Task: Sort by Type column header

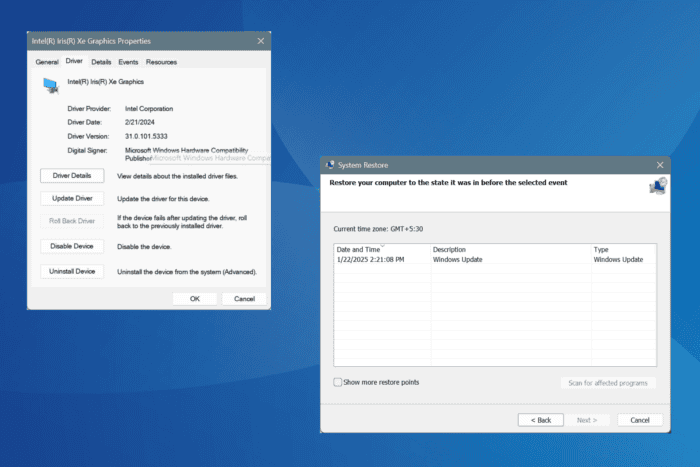Action: pos(624,250)
